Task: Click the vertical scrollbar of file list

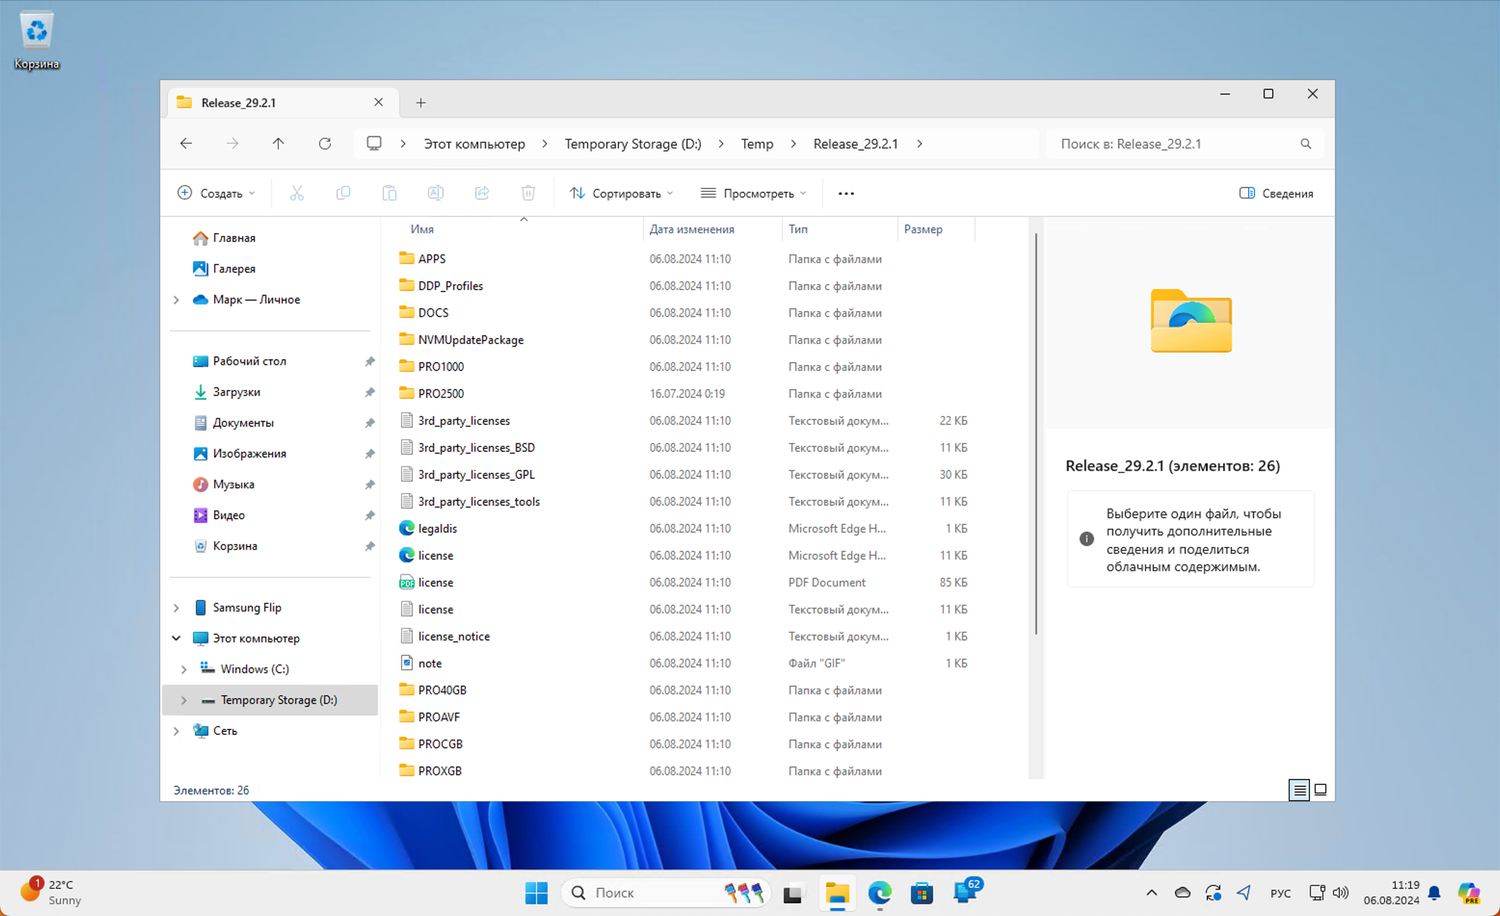Action: [x=1036, y=434]
